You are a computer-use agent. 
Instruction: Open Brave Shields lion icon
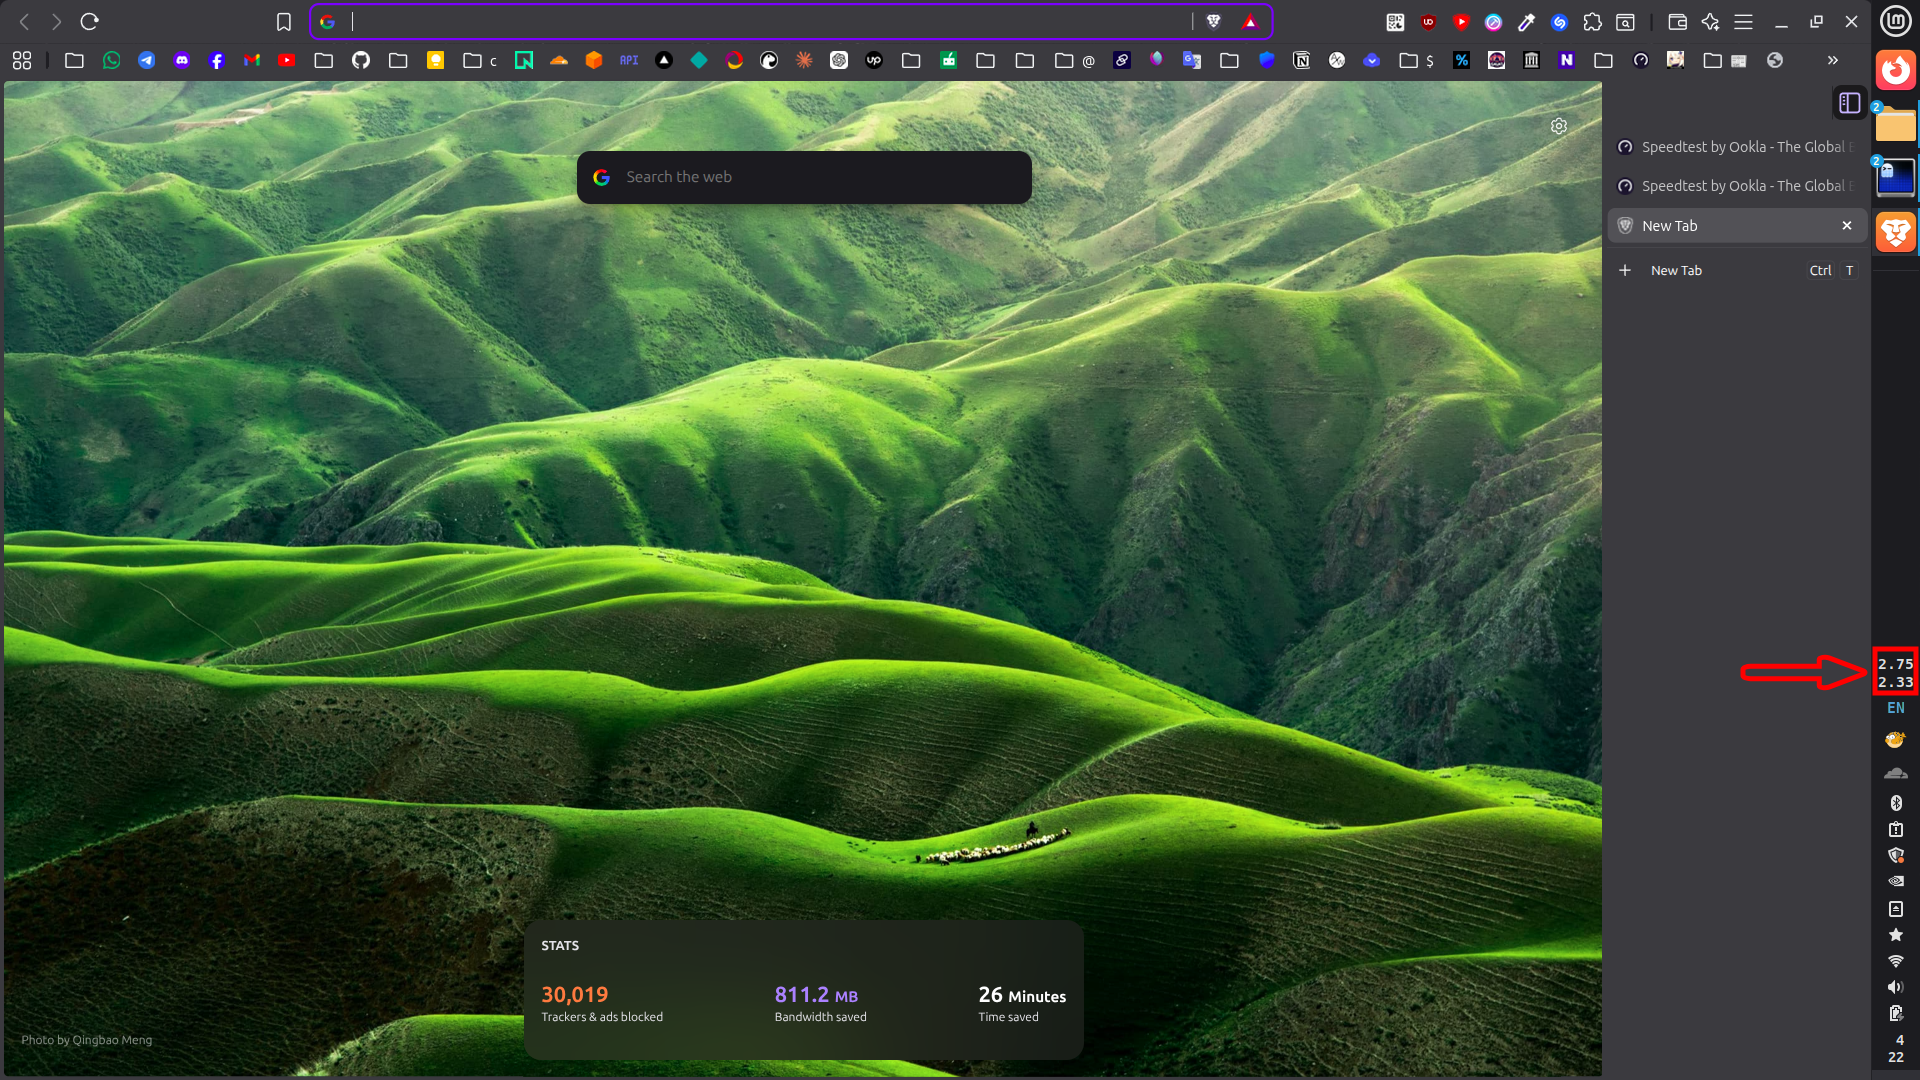point(1213,21)
